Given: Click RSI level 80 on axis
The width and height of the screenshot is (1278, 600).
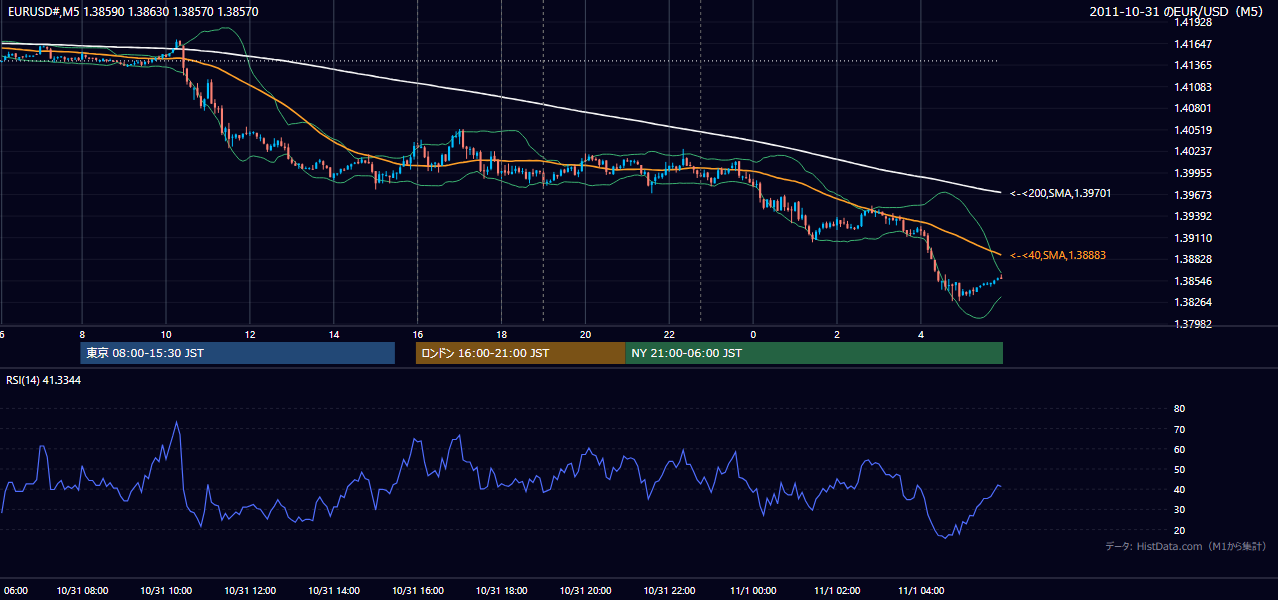Looking at the screenshot, I should 1179,409.
